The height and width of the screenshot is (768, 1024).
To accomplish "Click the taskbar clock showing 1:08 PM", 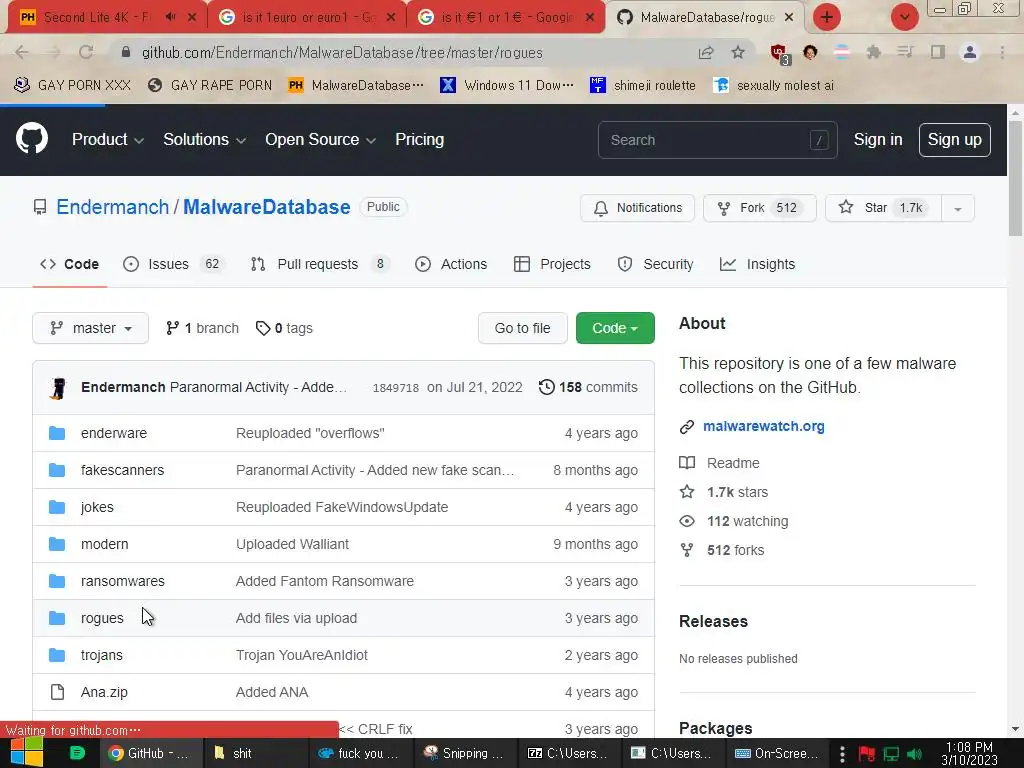I will 969,753.
